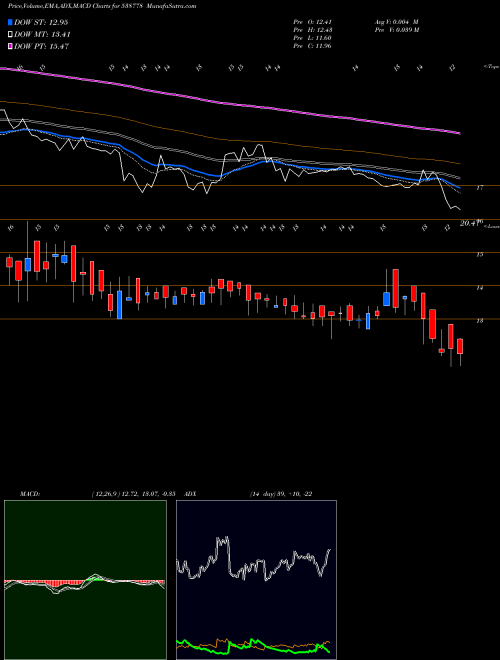Image resolution: width=500 pixels, height=660 pixels.
Task: Select the 'DOW PT: 15.47' legend text
Action: click(x=42, y=46)
